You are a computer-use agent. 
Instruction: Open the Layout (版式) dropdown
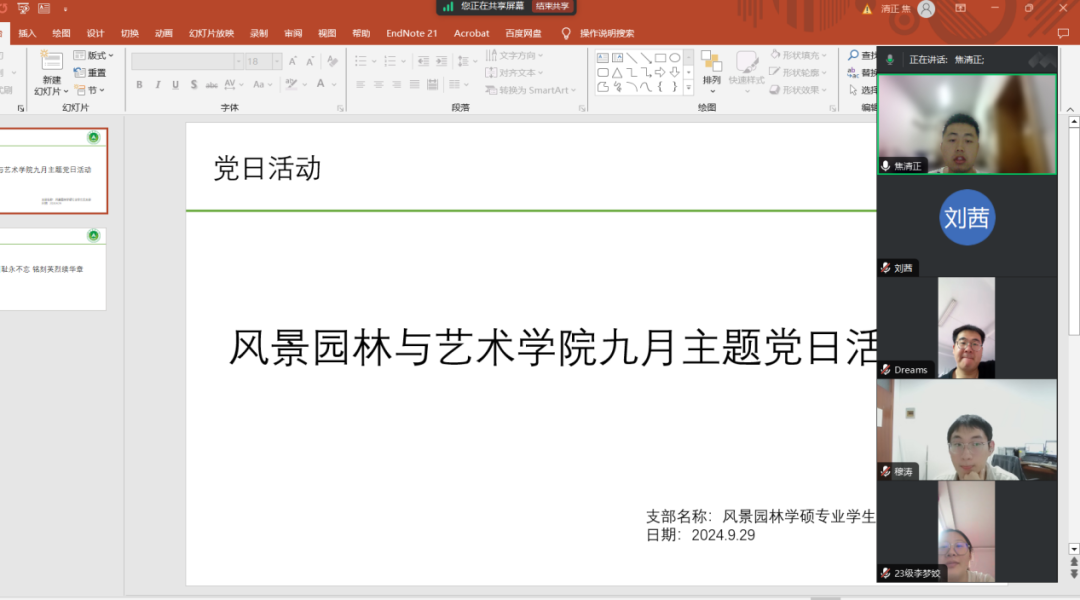tap(94, 56)
